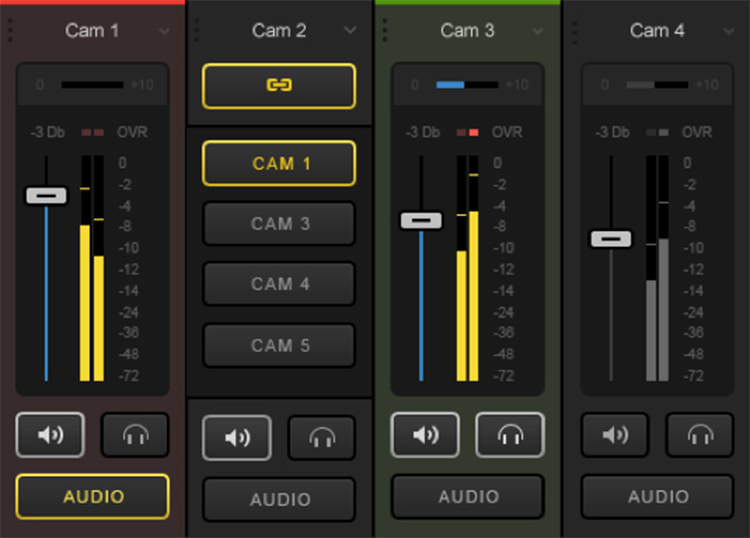Expand the Cam 4 dropdown arrow
Viewport: 750px width, 538px height.
coord(725,31)
